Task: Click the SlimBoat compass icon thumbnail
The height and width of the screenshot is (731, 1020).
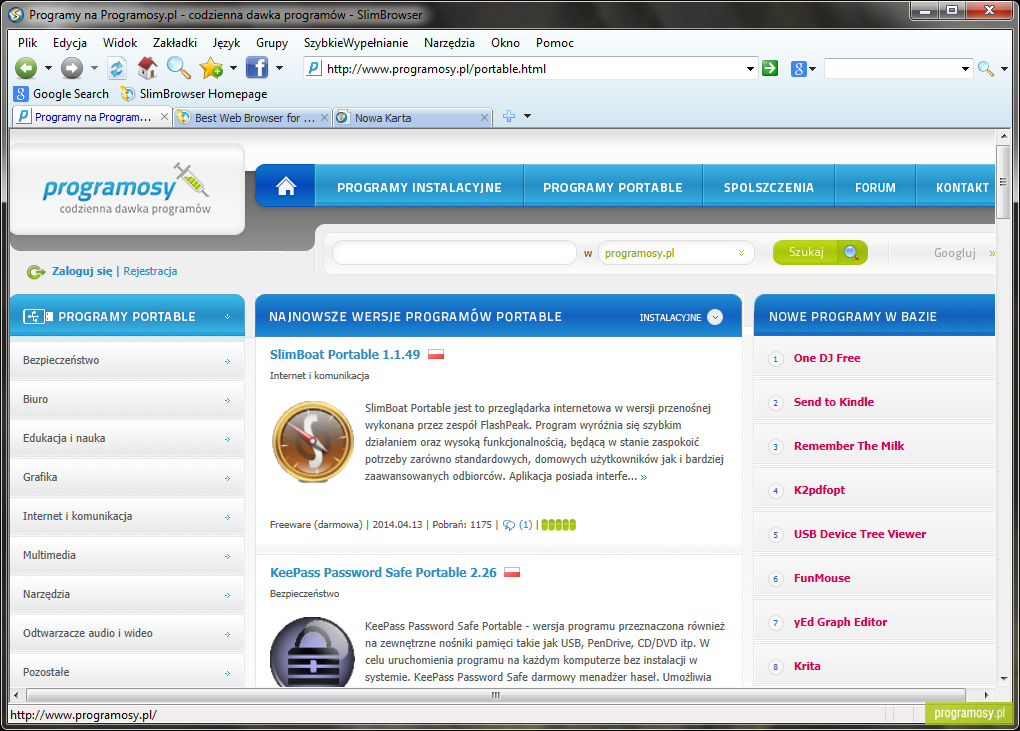Action: point(313,442)
